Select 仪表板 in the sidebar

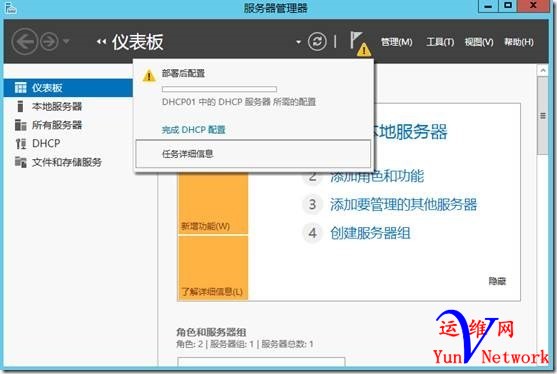(68, 88)
